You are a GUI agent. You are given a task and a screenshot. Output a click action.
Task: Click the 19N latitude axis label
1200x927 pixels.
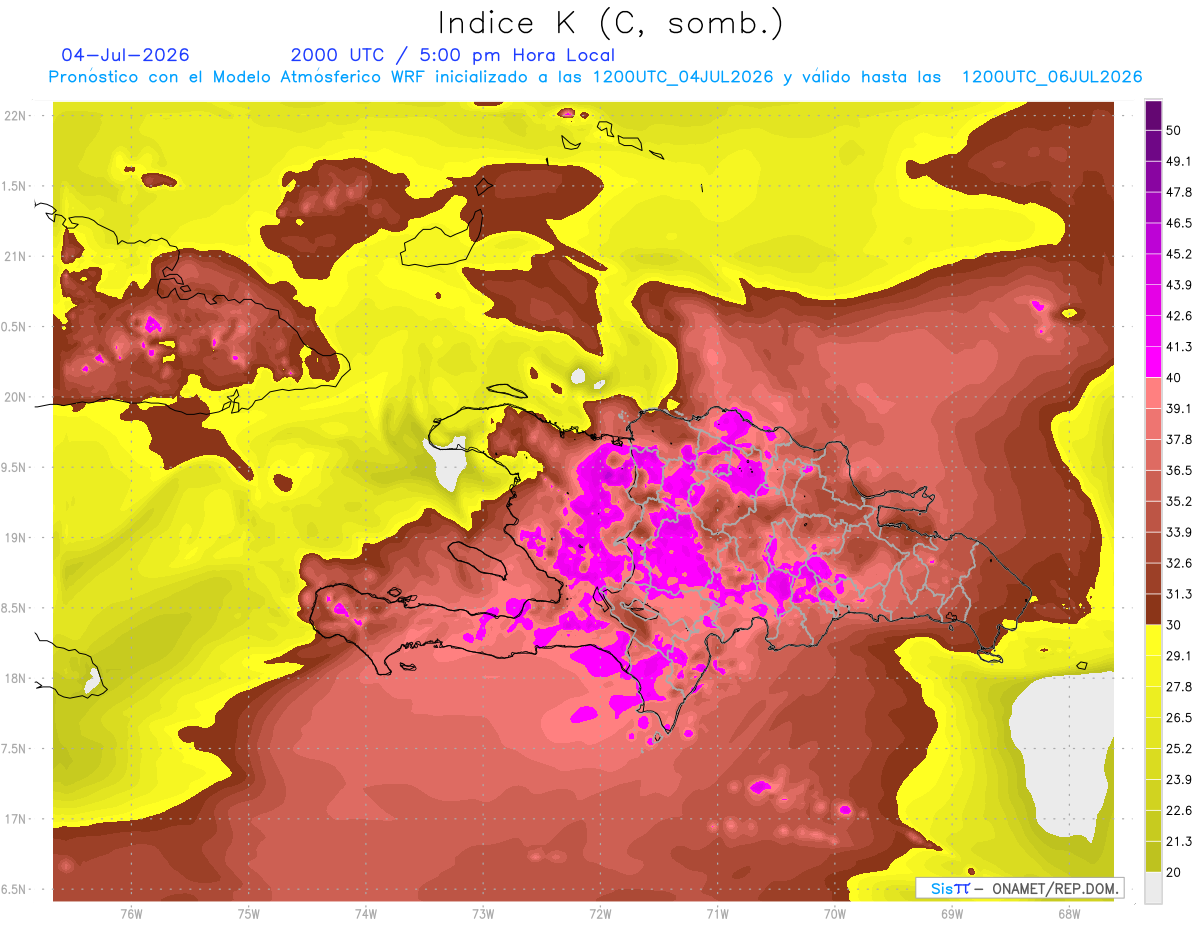coord(16,538)
